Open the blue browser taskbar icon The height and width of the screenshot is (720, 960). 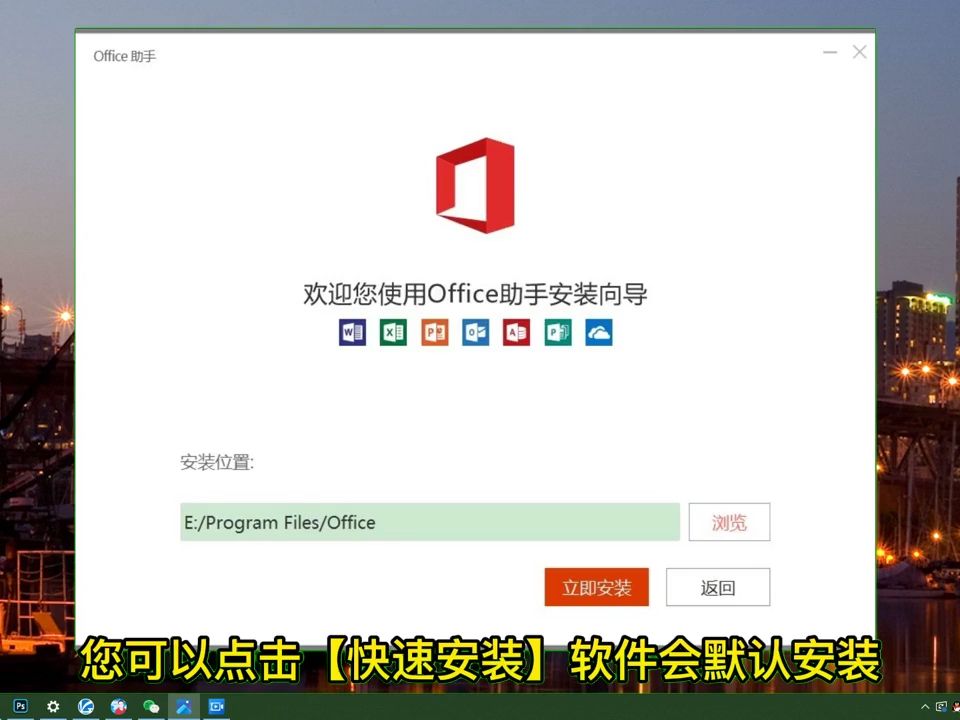(86, 707)
